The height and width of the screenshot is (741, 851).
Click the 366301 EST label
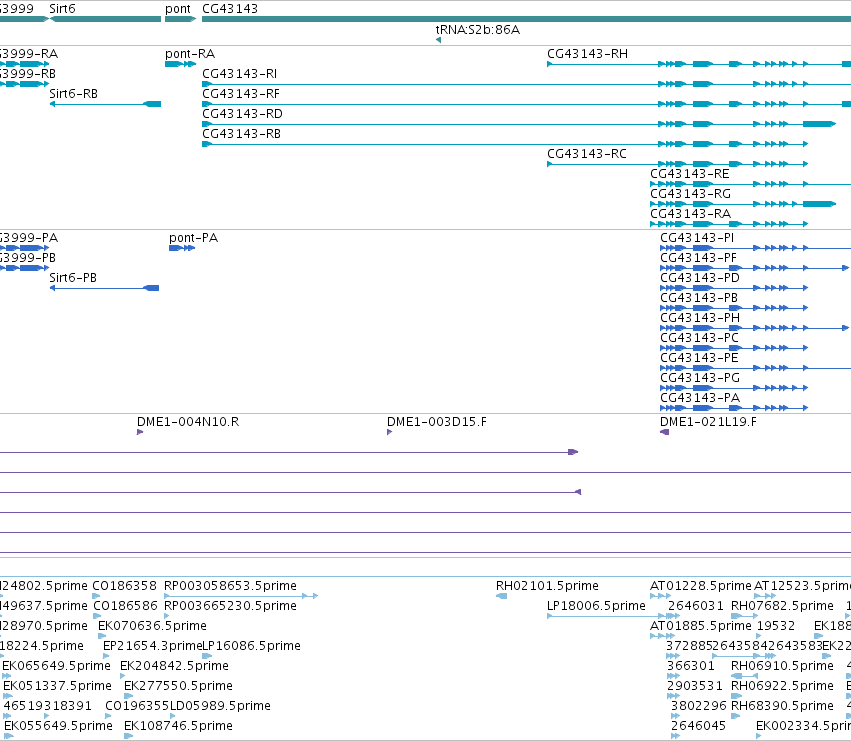click(x=691, y=666)
